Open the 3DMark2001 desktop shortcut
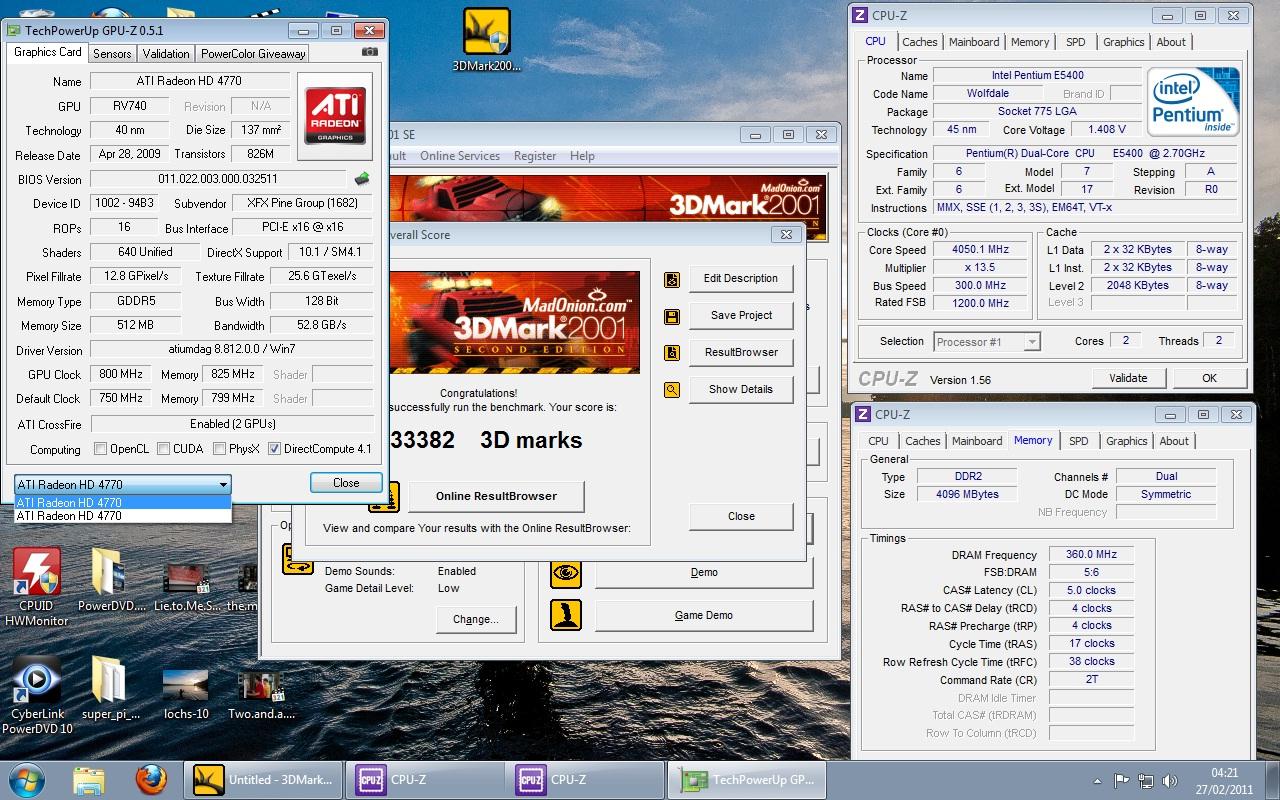The width and height of the screenshot is (1280, 800). click(x=487, y=40)
